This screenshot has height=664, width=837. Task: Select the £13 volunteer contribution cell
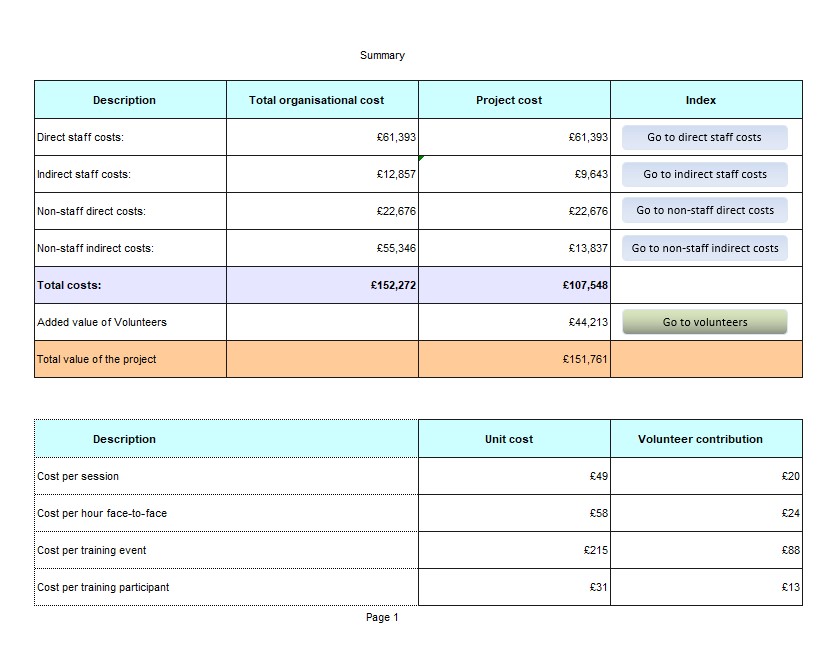point(706,587)
